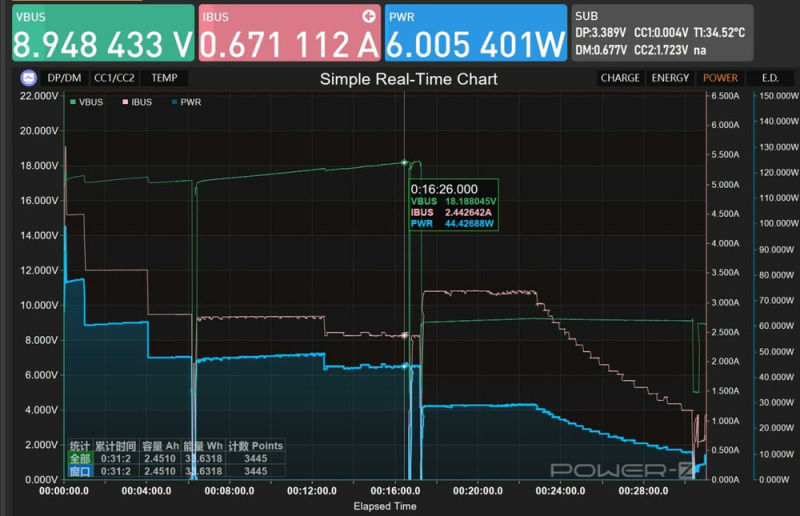800x516 pixels.
Task: Select the POWER view button
Action: pos(720,78)
